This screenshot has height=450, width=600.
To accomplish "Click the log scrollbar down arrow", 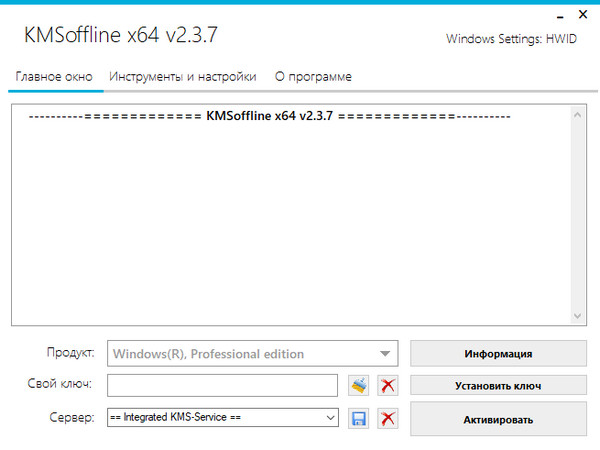I will coord(577,316).
